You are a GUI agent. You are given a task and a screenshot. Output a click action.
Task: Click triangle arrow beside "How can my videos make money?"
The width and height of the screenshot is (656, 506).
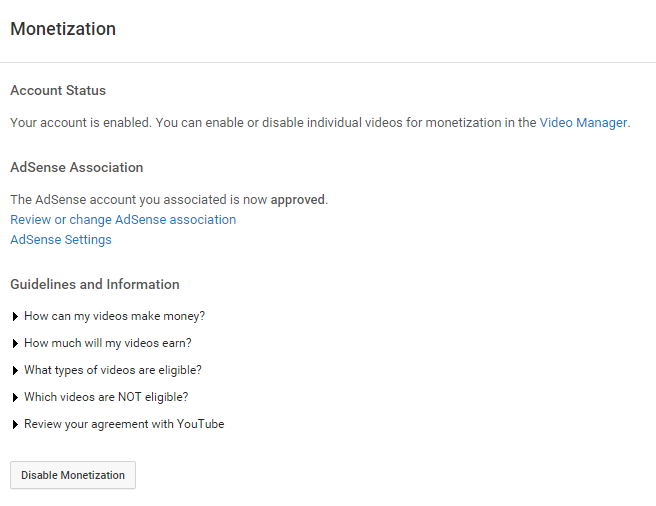click(x=15, y=316)
